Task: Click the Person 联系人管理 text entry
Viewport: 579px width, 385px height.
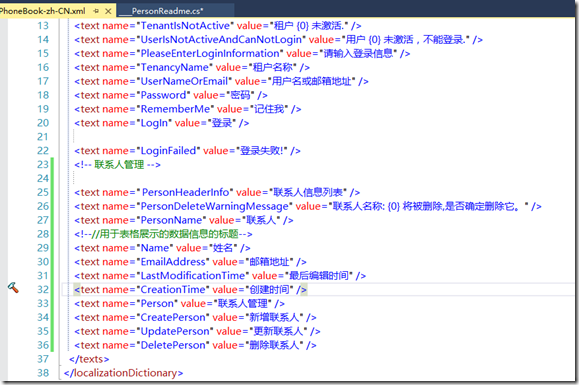Action: (179, 303)
